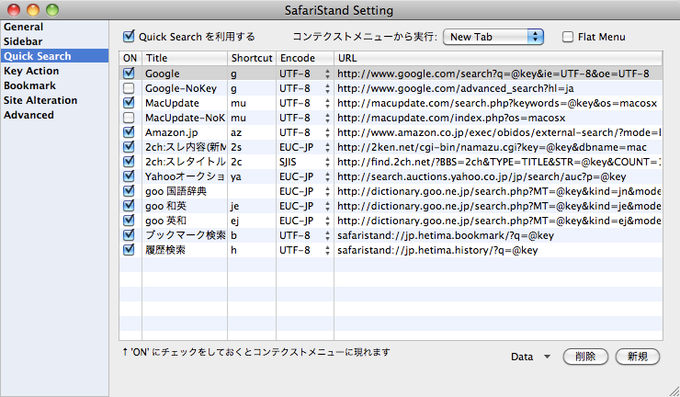Select the Amazon.jp title cell
Viewport: 680px width, 397px height.
[x=185, y=132]
